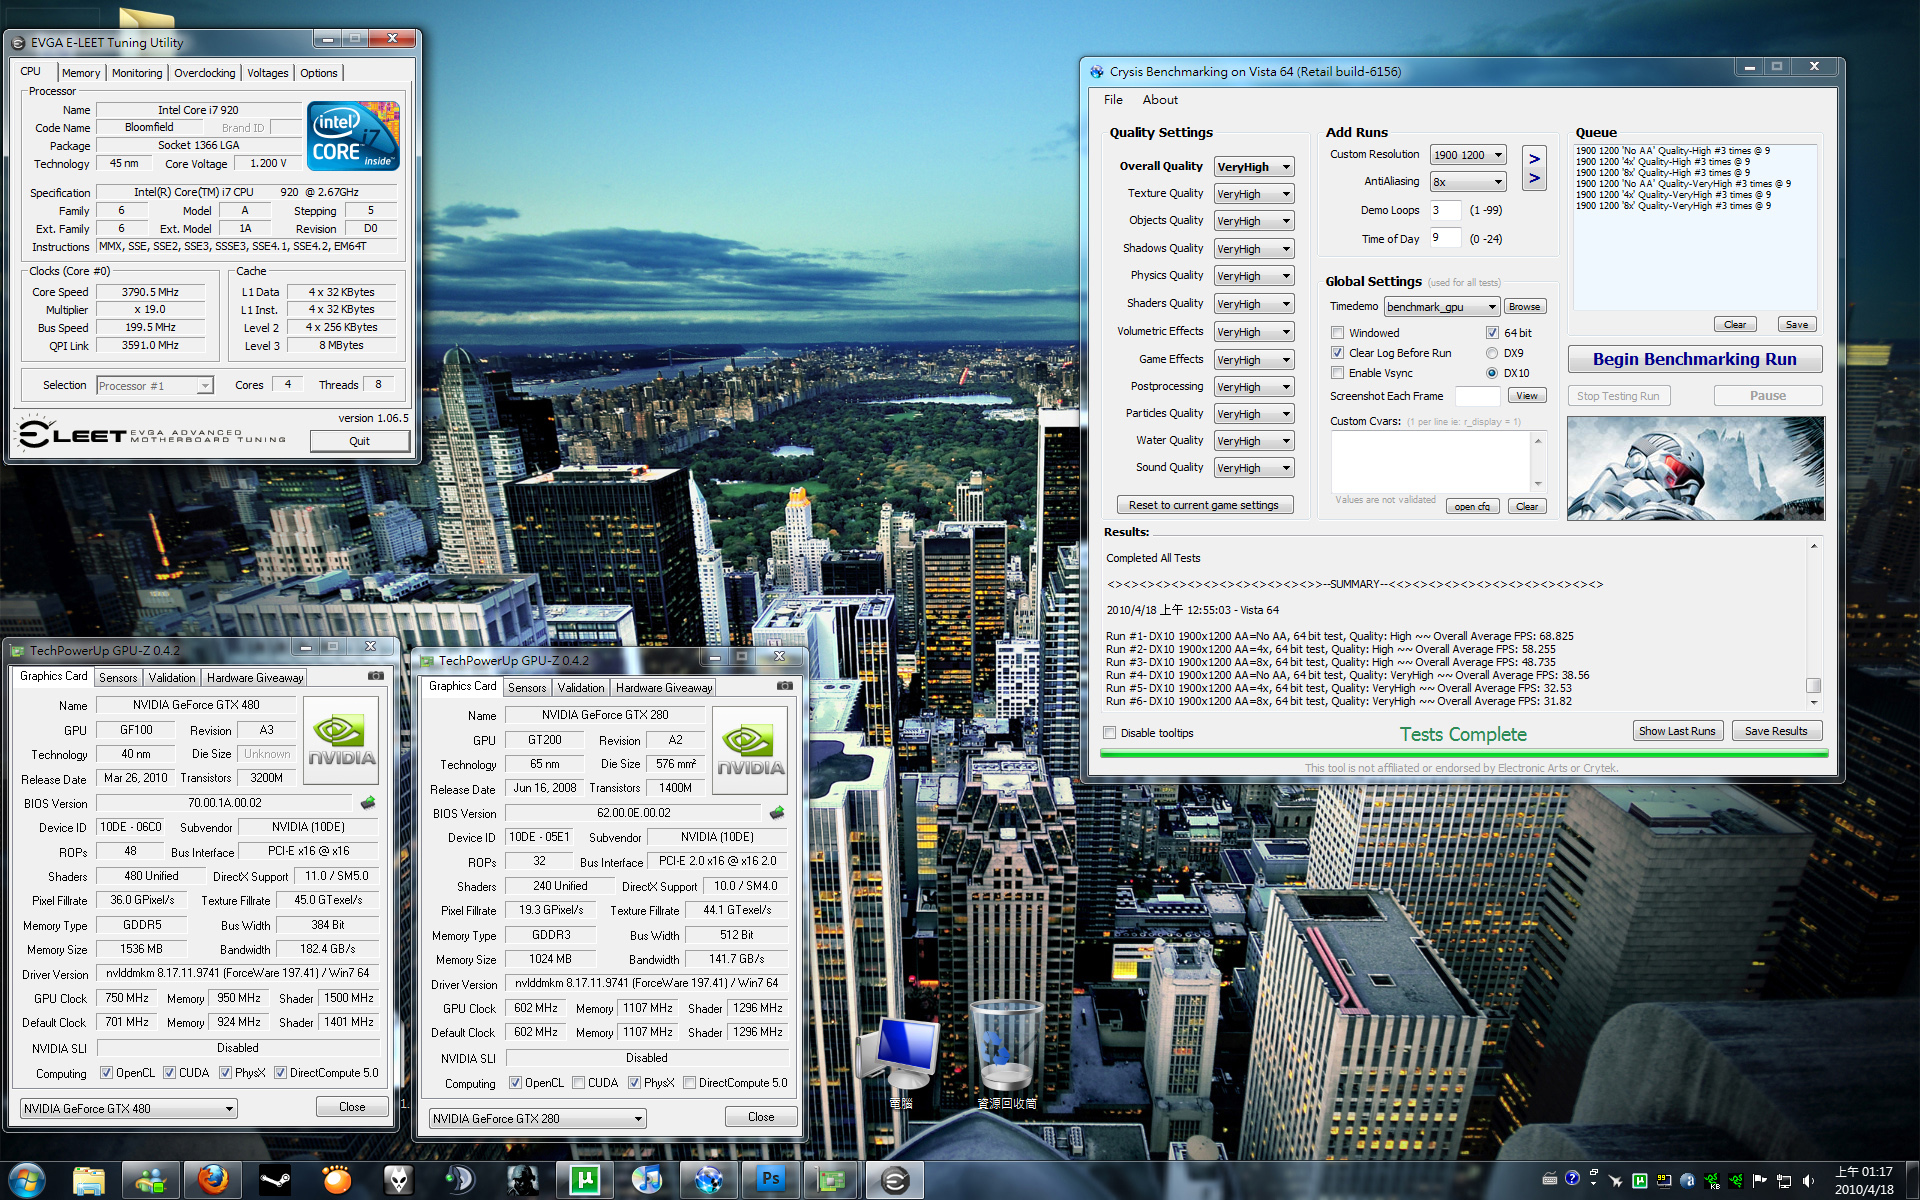
Task: Open Windows Explorer from the taskbar
Action: (89, 1180)
